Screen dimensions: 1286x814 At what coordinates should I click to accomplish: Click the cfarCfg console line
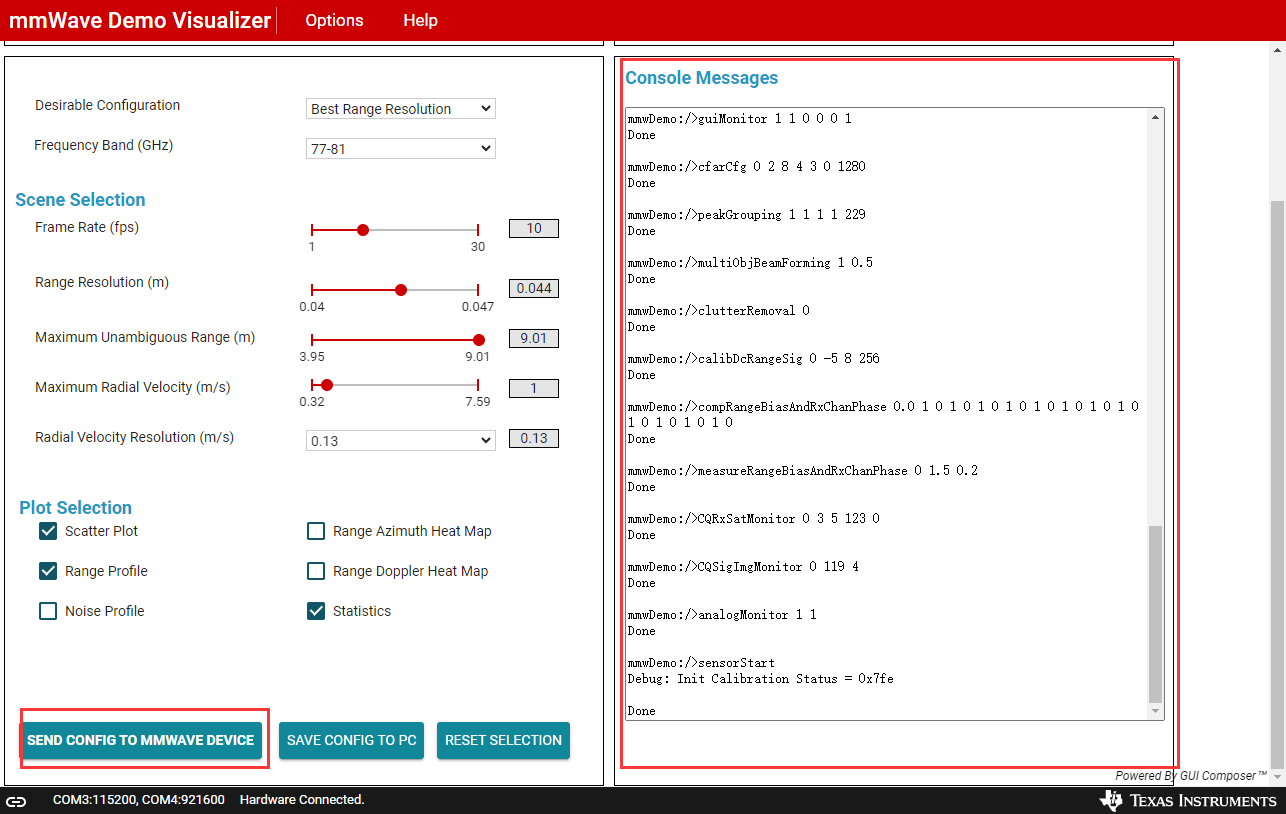pos(746,167)
